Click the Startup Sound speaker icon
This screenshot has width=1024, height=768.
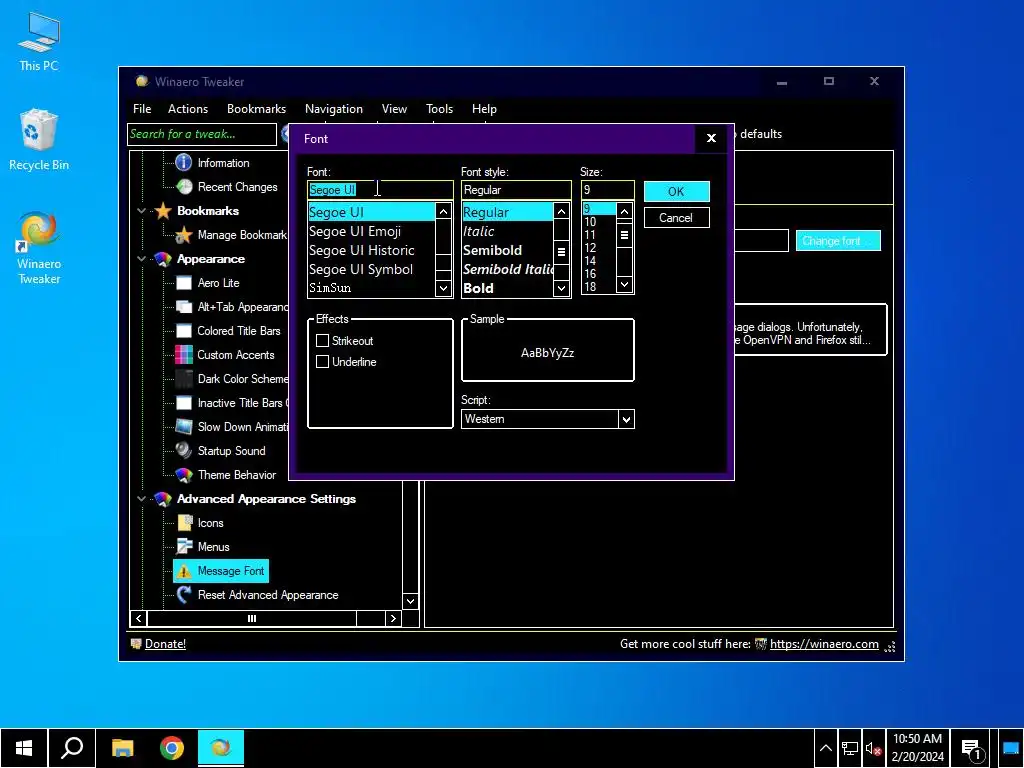(x=184, y=451)
